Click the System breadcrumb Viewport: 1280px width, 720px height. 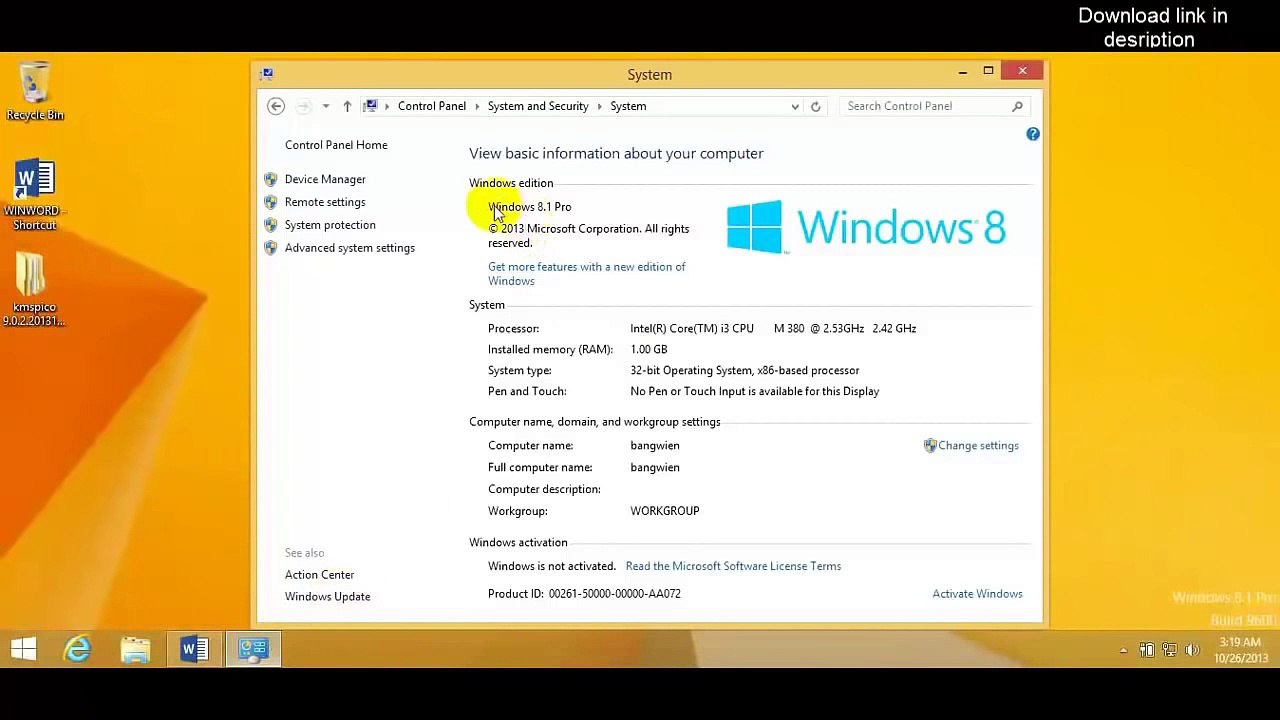click(x=628, y=106)
